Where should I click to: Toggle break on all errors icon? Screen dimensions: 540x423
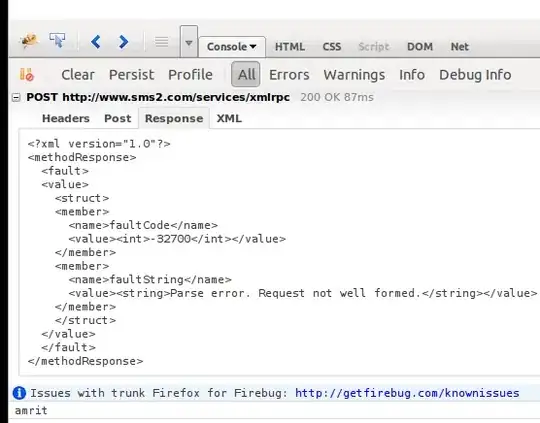[27, 74]
